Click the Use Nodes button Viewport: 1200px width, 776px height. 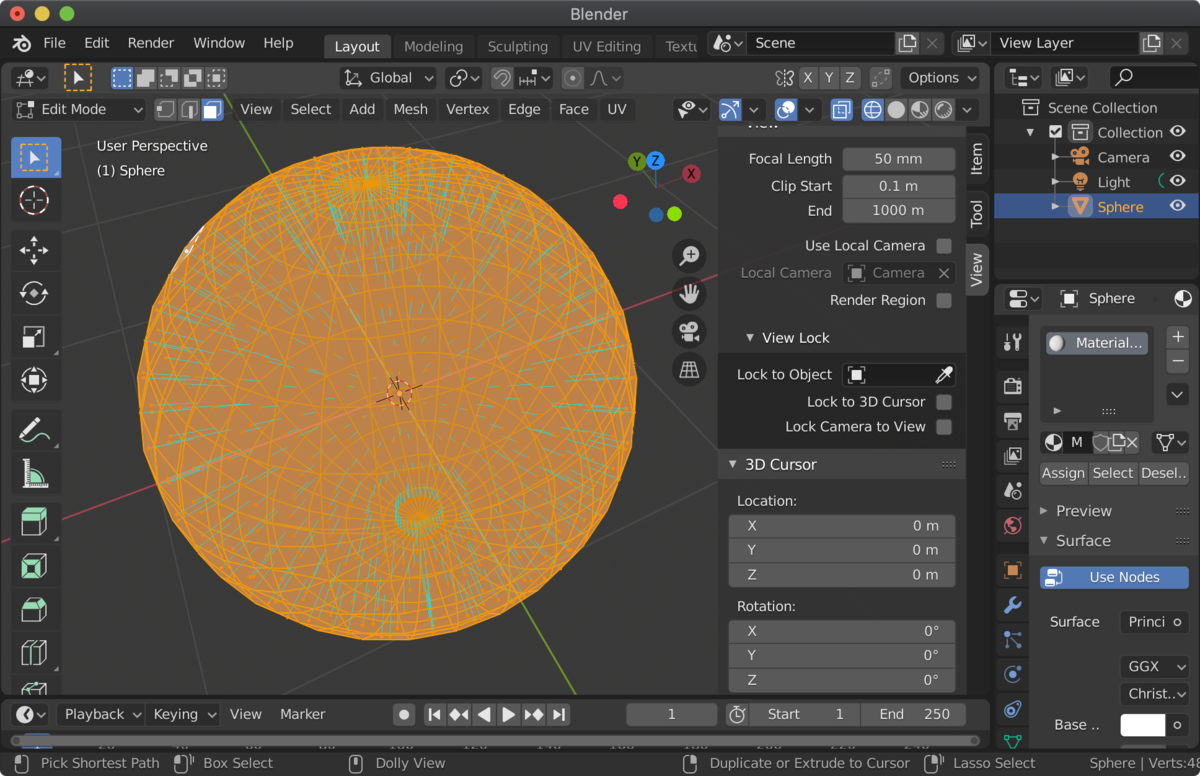(1114, 577)
